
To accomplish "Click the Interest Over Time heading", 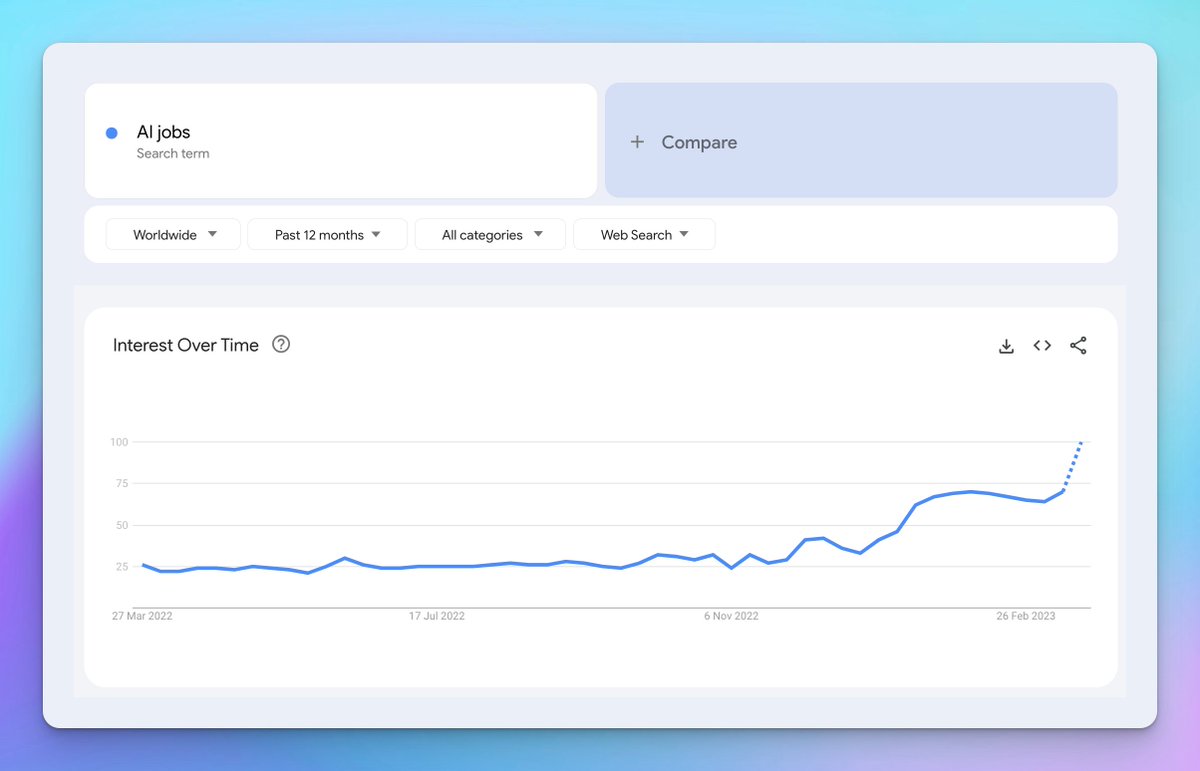I will tap(186, 345).
